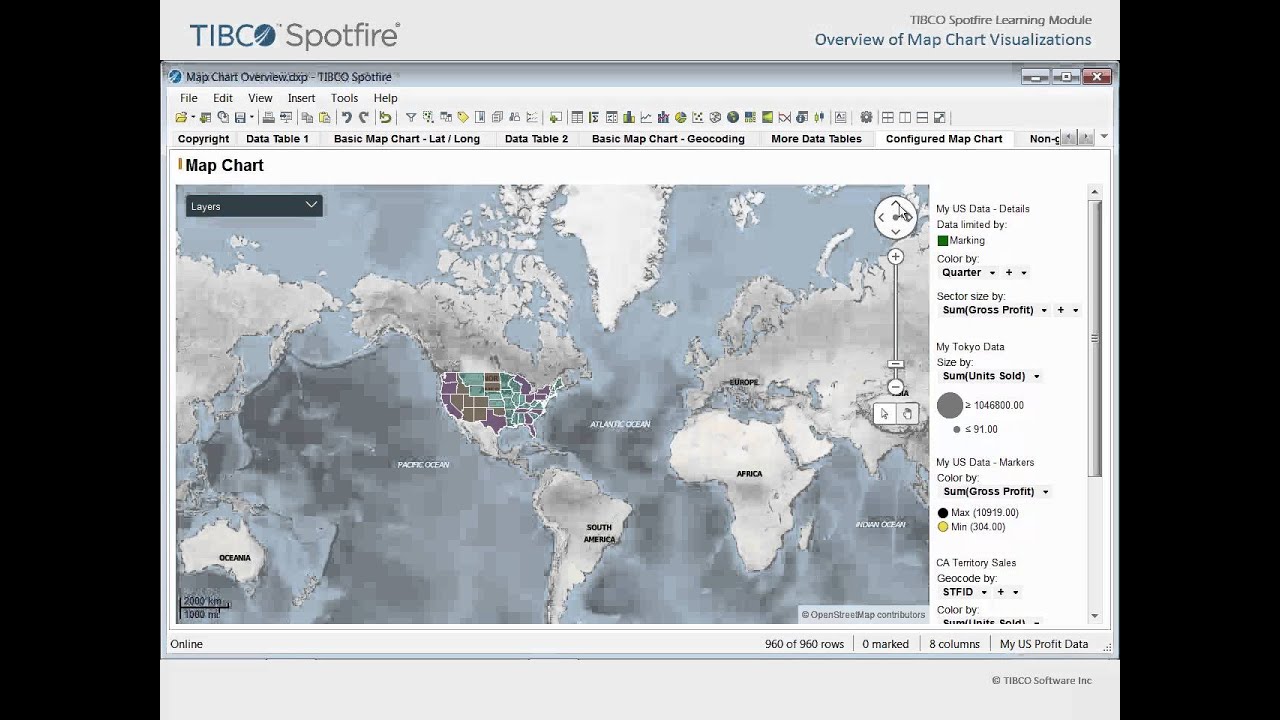Click the legend panel vertical scrollbar
Image resolution: width=1280 pixels, height=720 pixels.
point(1095,338)
